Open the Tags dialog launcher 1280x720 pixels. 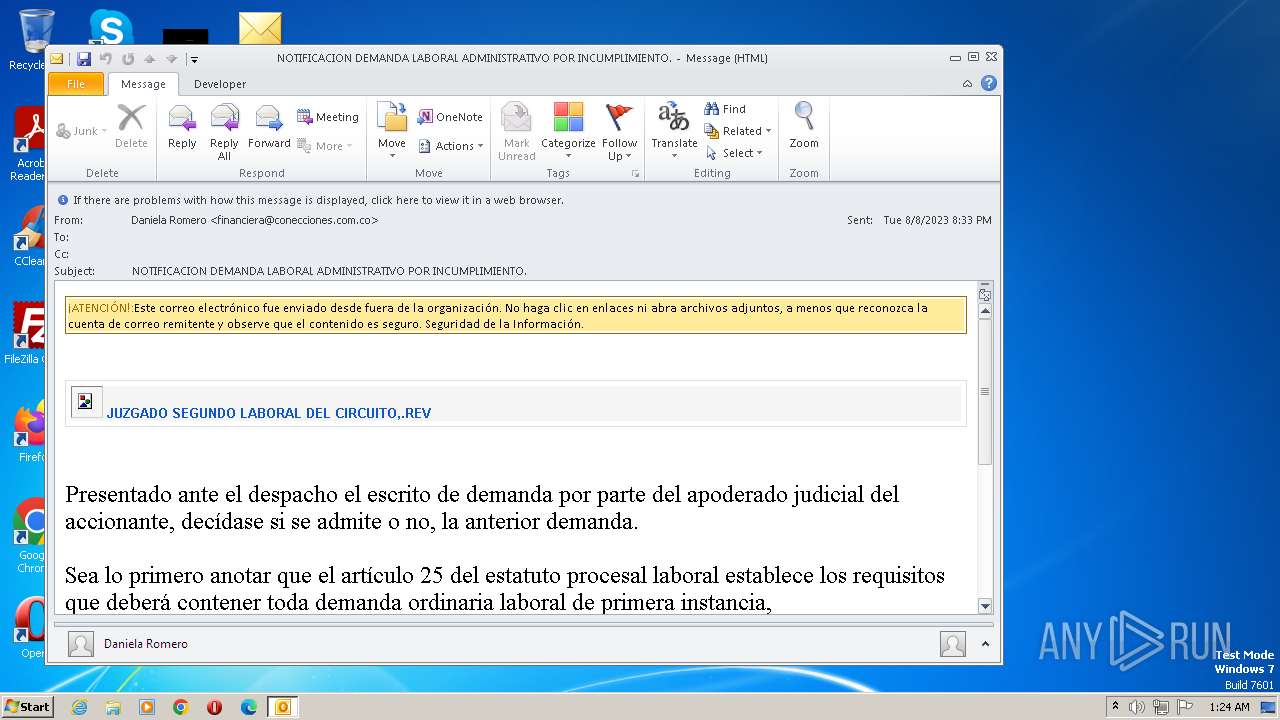tap(635, 174)
